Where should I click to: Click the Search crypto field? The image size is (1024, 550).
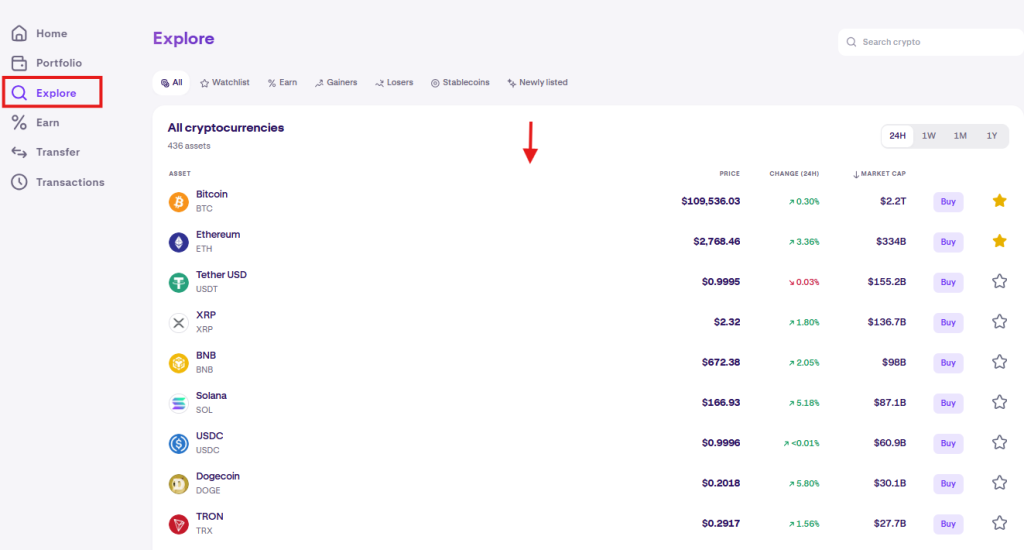[931, 42]
